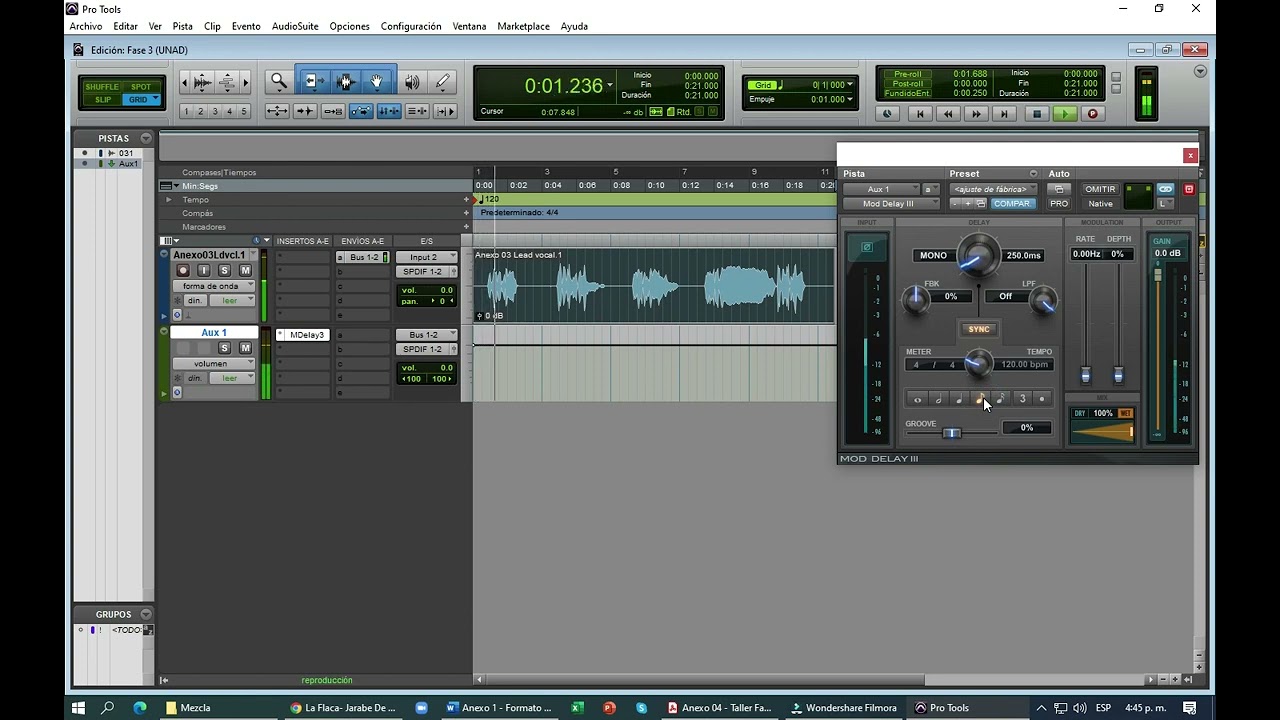Enable the dotted note modifier in Mod Delay
This screenshot has width=1280, height=720.
[1042, 399]
